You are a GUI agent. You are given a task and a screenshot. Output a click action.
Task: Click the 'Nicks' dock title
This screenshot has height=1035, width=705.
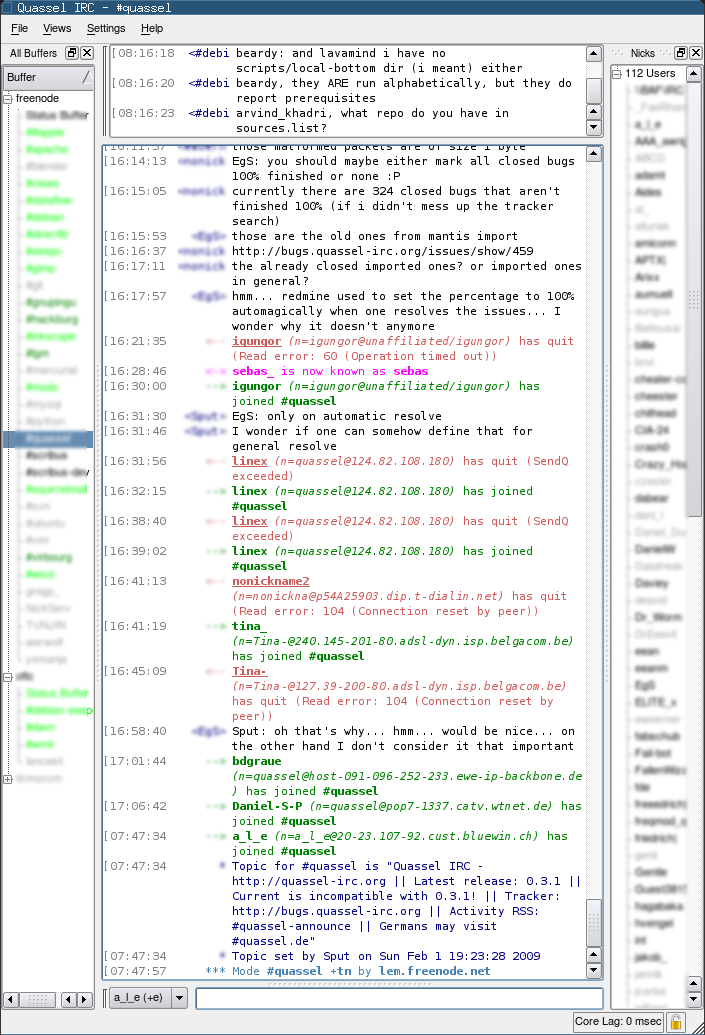(642, 53)
